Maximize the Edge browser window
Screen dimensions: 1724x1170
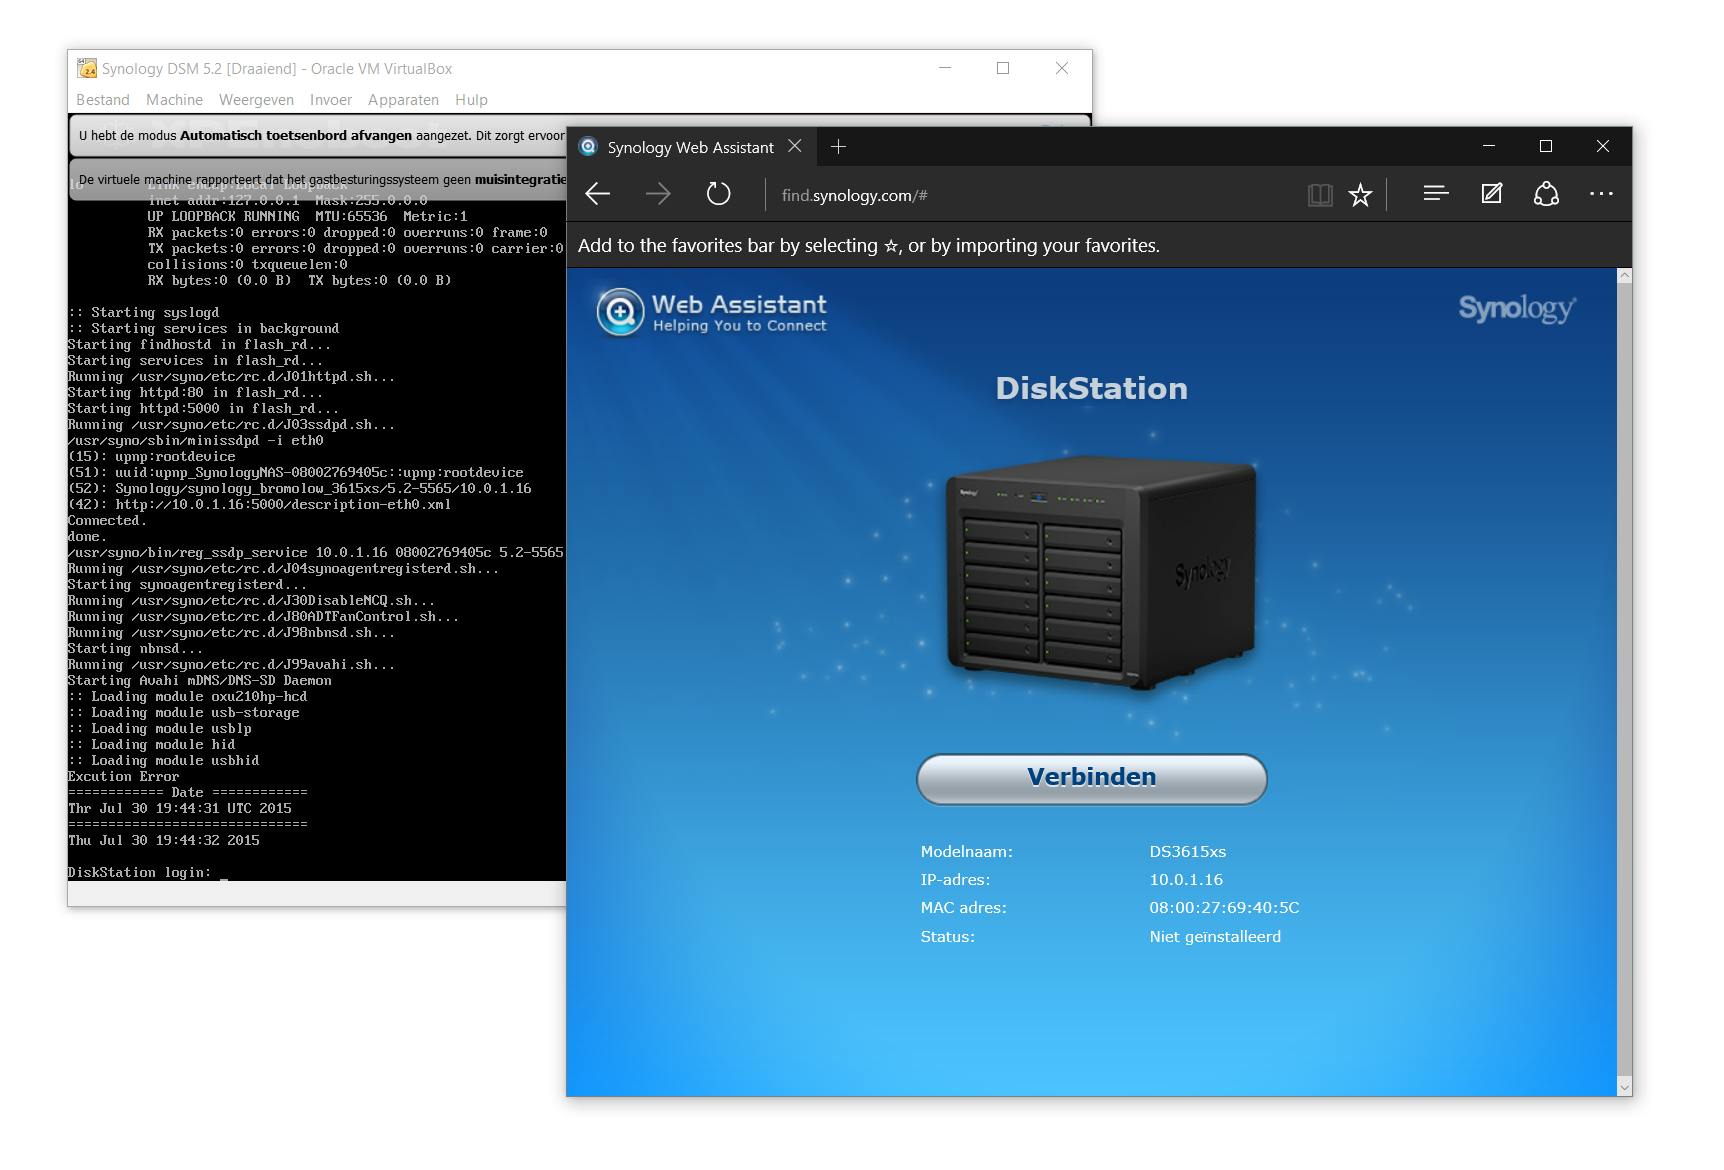[x=1546, y=146]
